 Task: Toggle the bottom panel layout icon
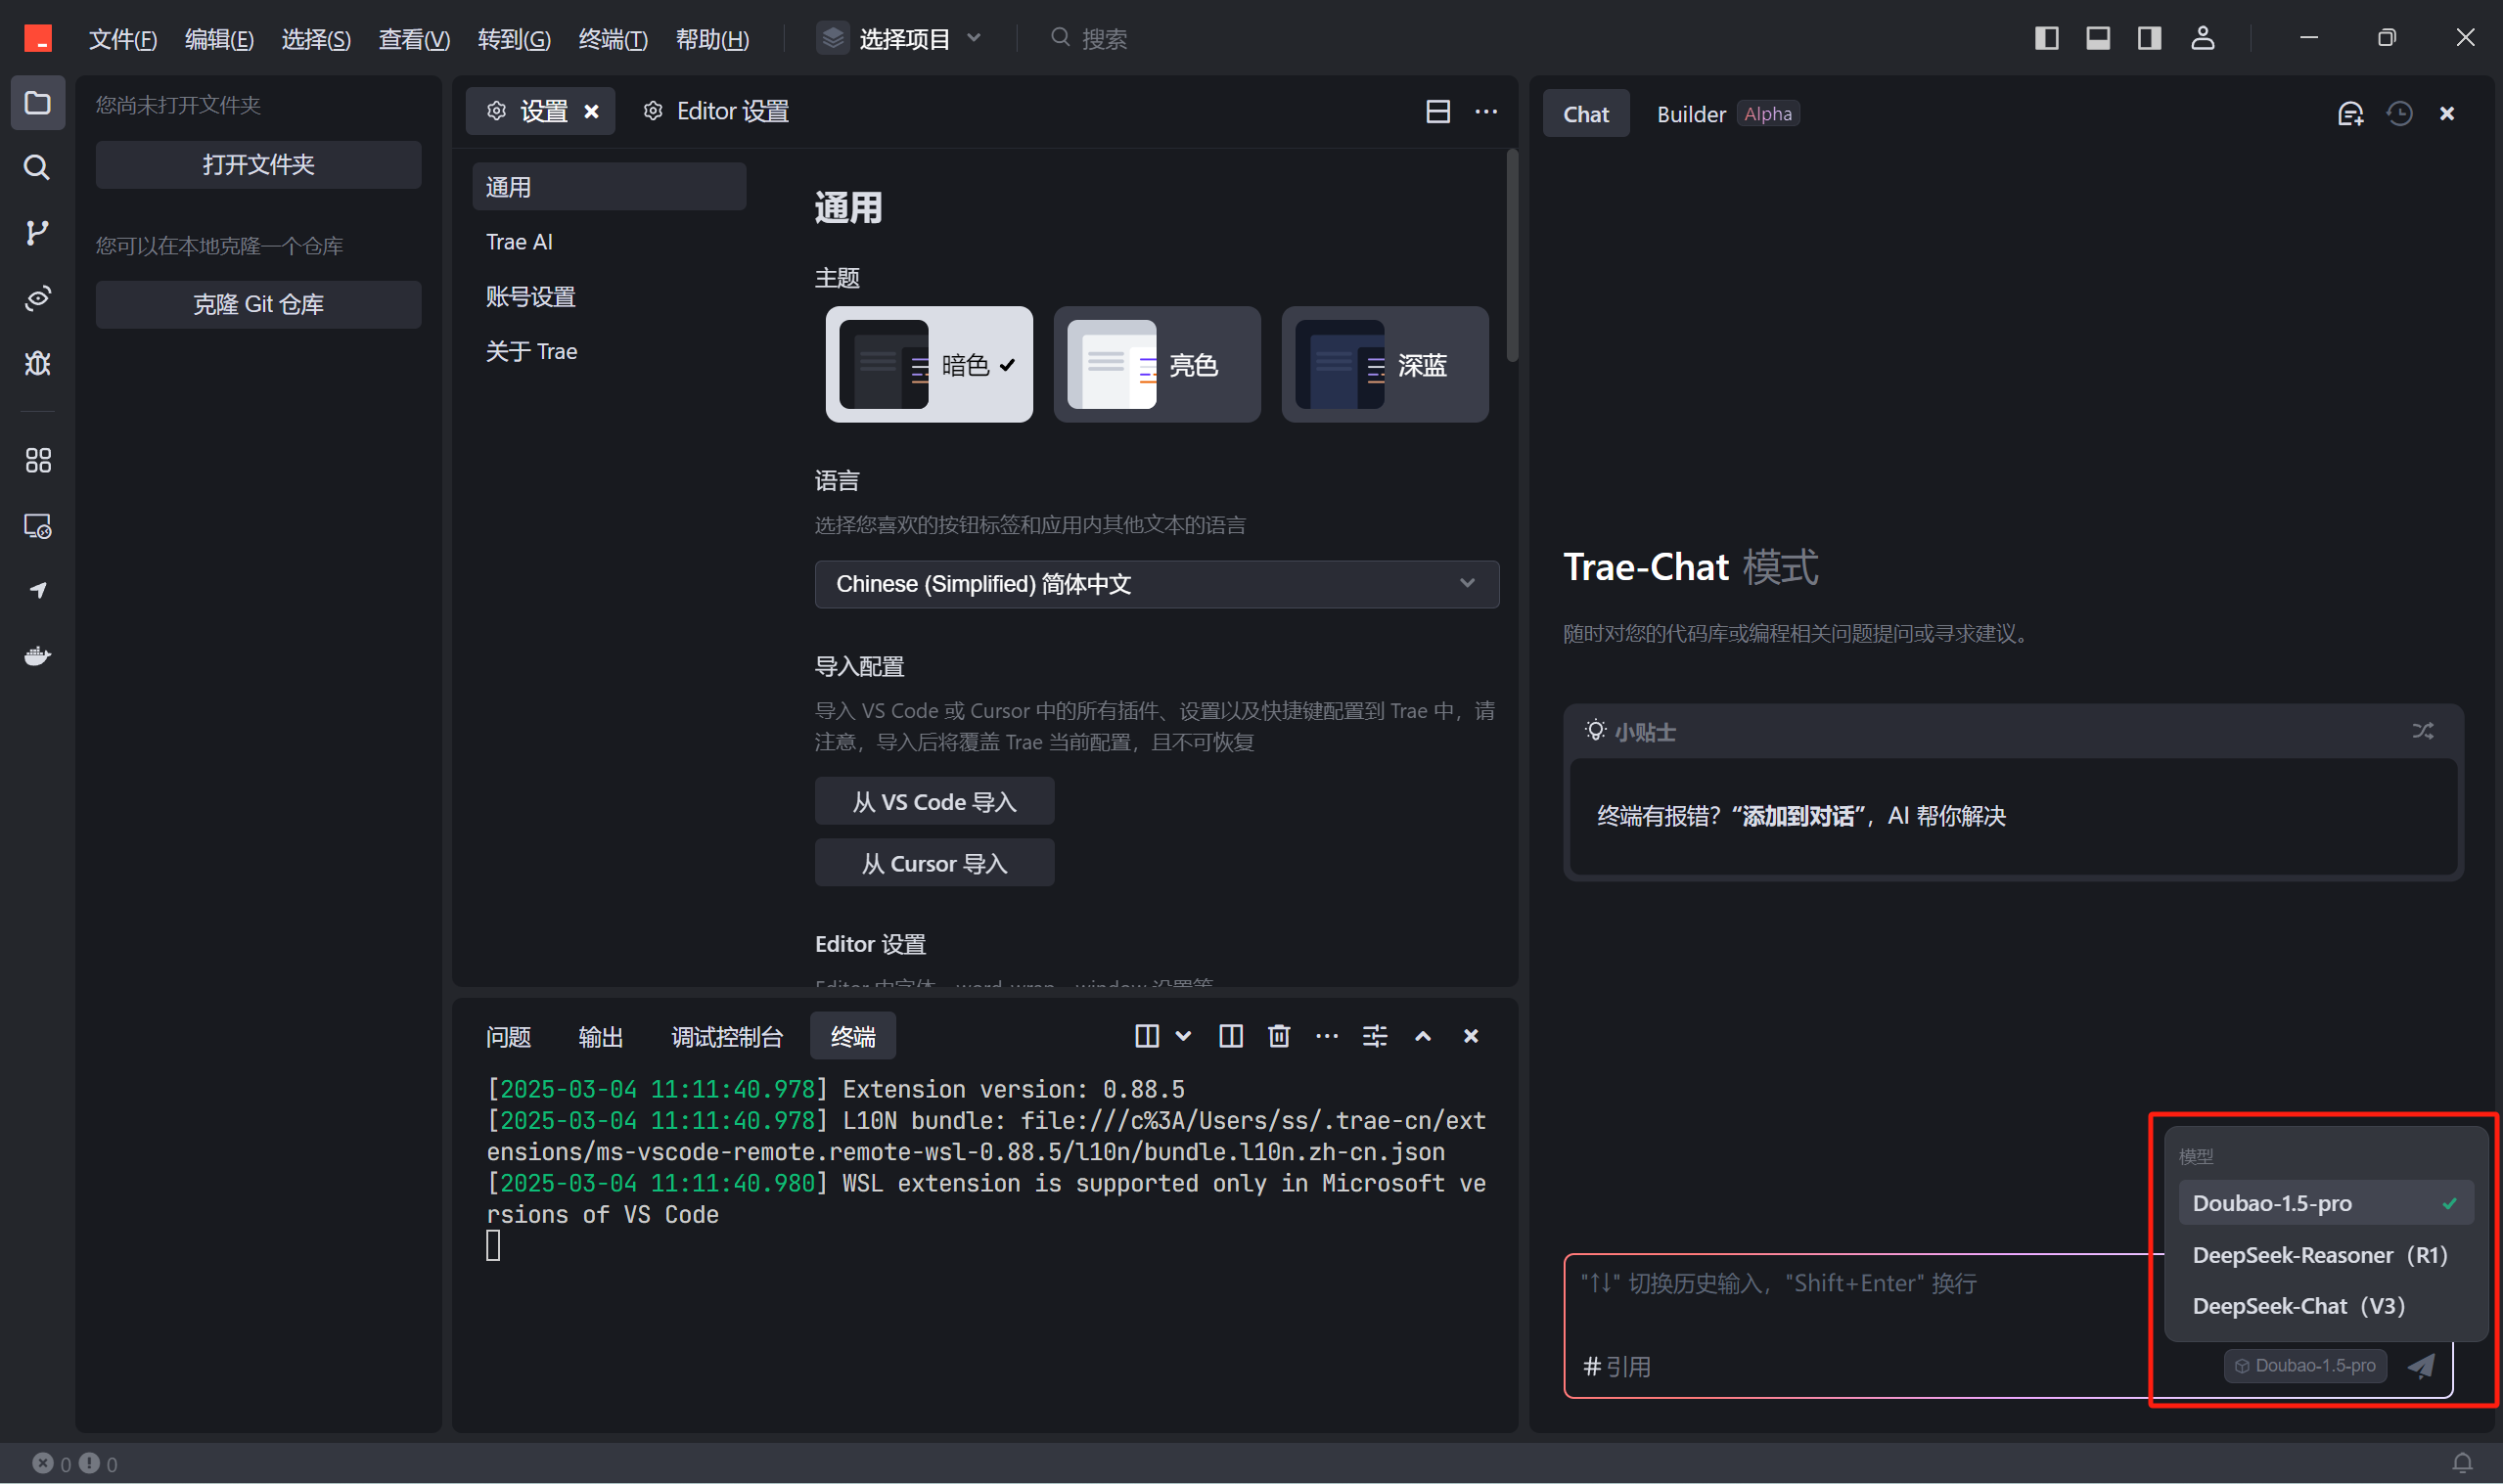pyautogui.click(x=2098, y=38)
